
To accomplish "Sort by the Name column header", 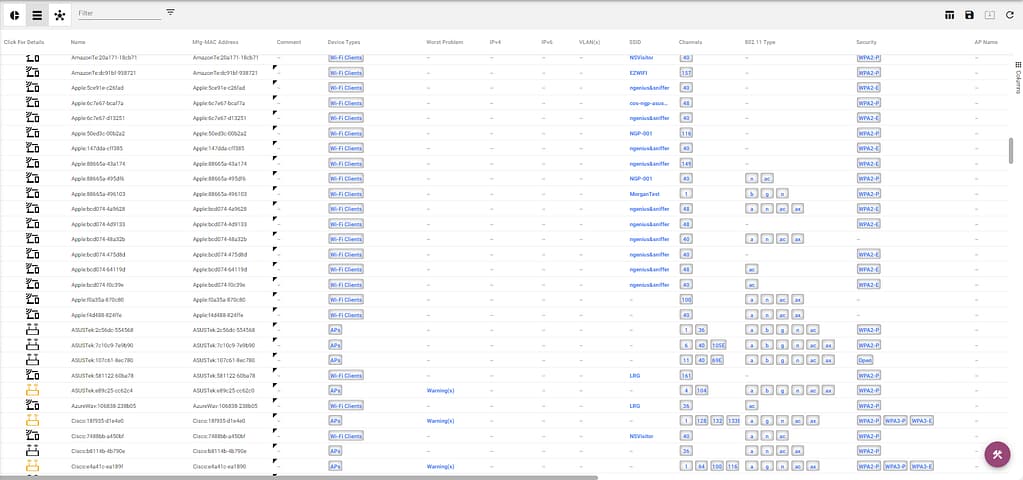I will pos(79,42).
